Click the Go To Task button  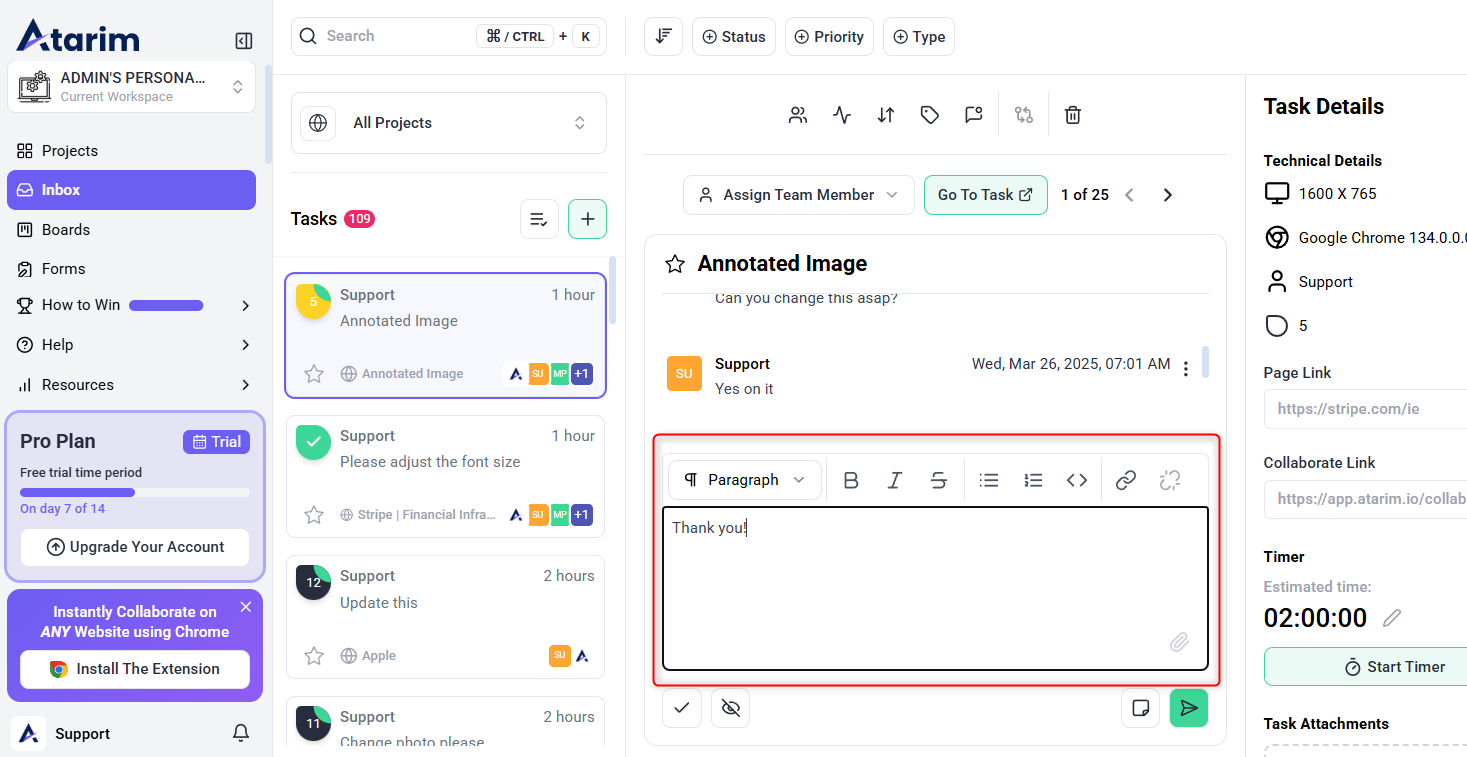985,195
